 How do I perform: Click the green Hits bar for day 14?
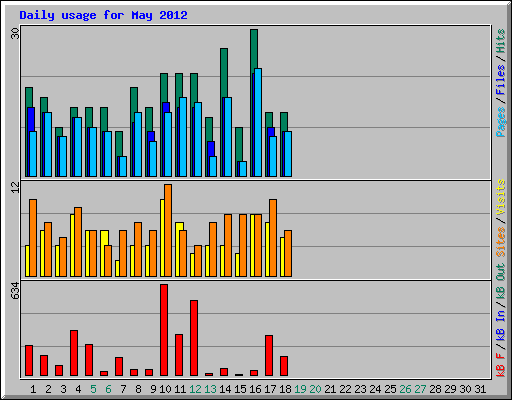pos(224,72)
